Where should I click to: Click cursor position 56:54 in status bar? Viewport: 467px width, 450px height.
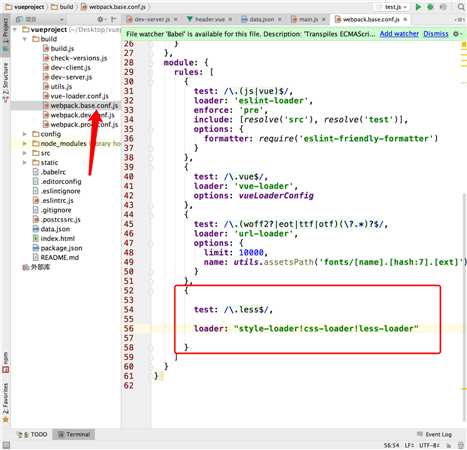click(x=391, y=445)
